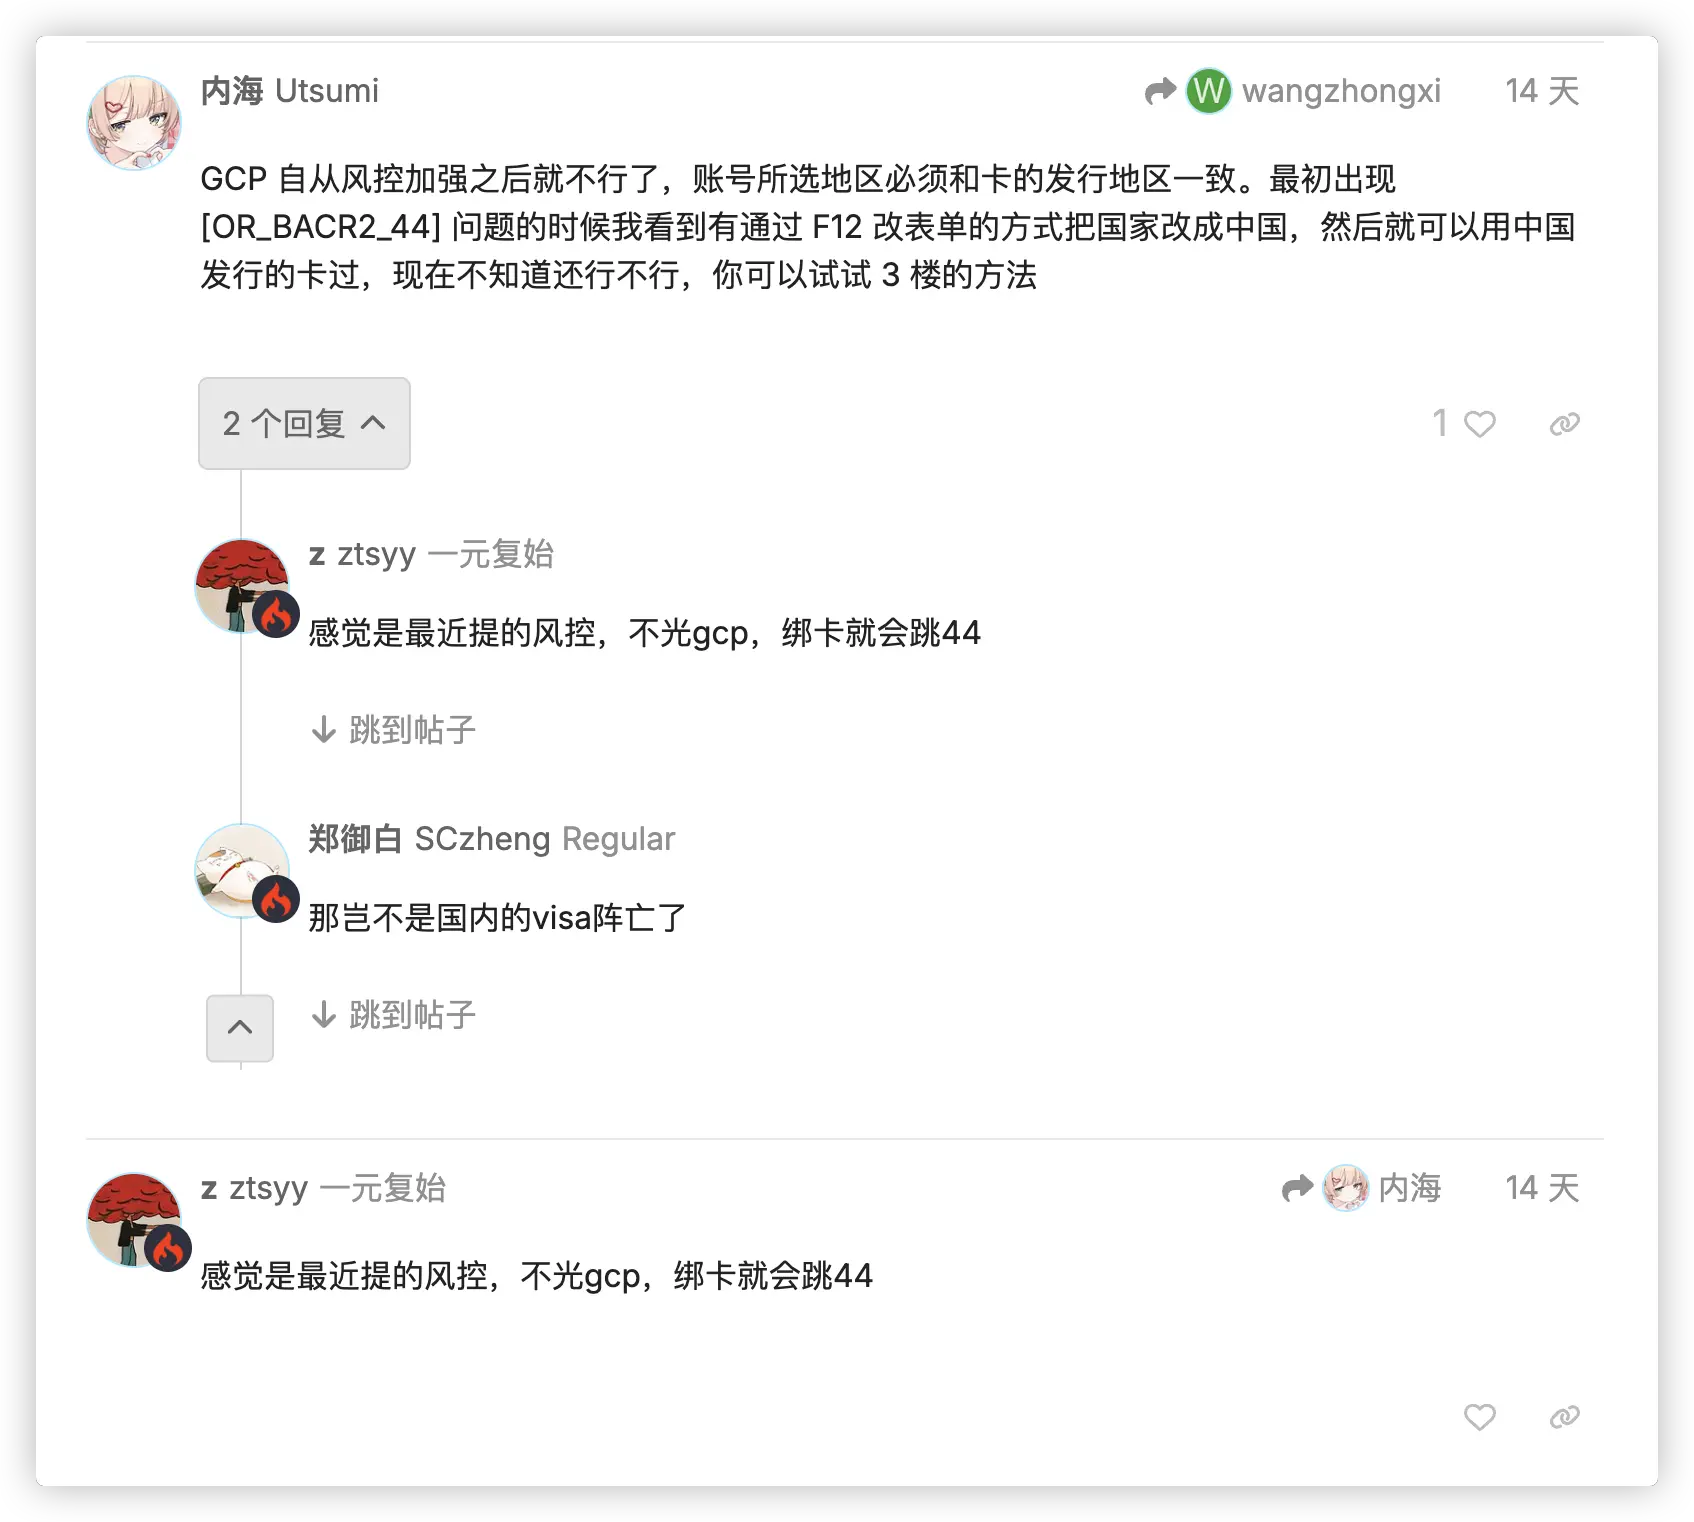Jump to post under ztsyy's nested reply
Image resolution: width=1694 pixels, height=1522 pixels.
coord(393,730)
